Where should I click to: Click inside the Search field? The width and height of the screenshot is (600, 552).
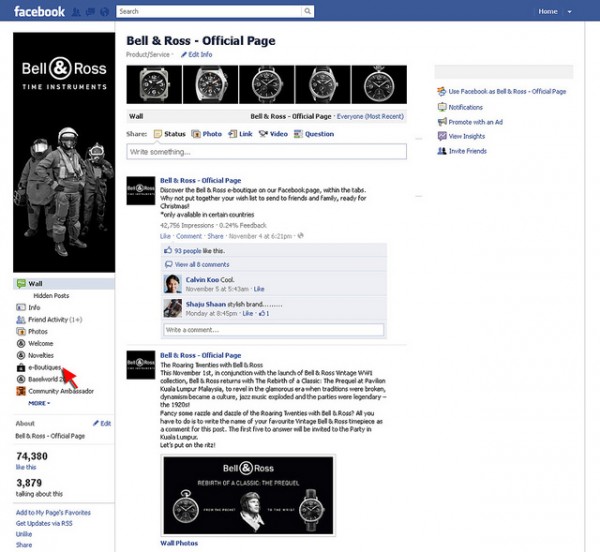click(x=209, y=11)
